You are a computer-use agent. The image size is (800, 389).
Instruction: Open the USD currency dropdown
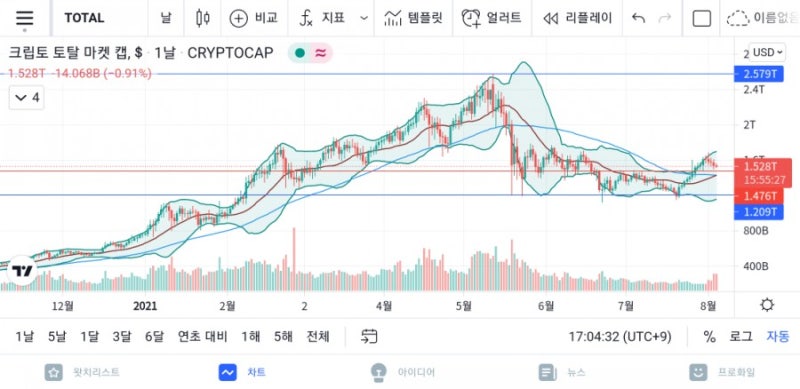point(767,52)
